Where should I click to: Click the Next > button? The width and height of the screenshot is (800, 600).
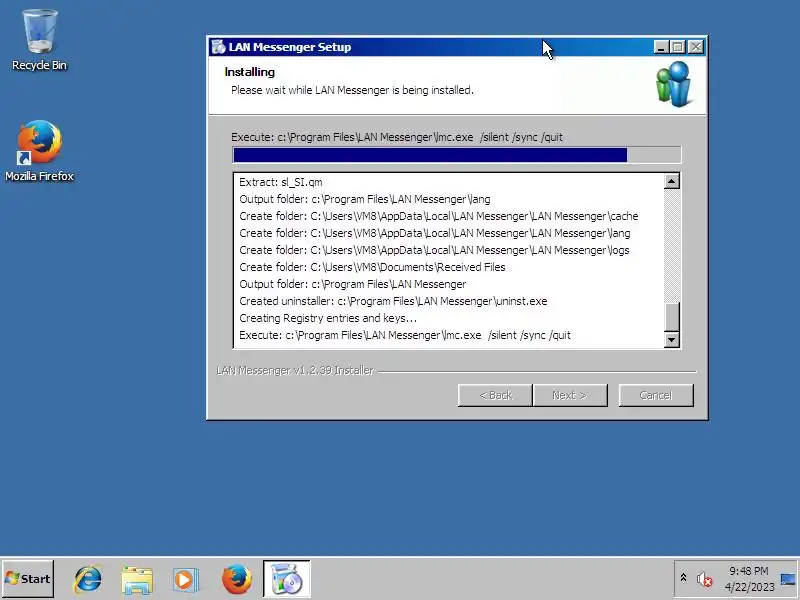[570, 395]
